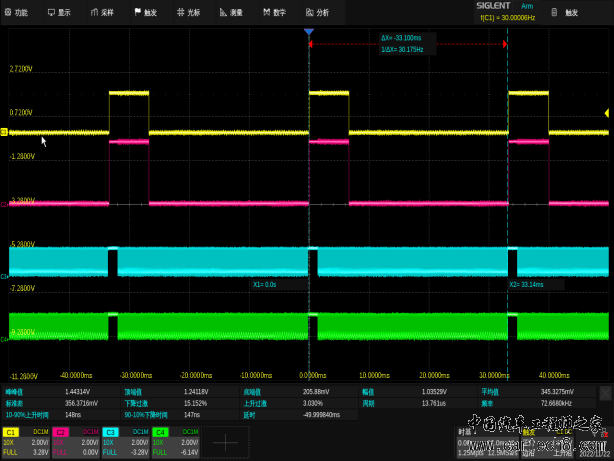Click the 幅值 measurement 1.03529V
The image size is (614, 461).
[x=418, y=392]
